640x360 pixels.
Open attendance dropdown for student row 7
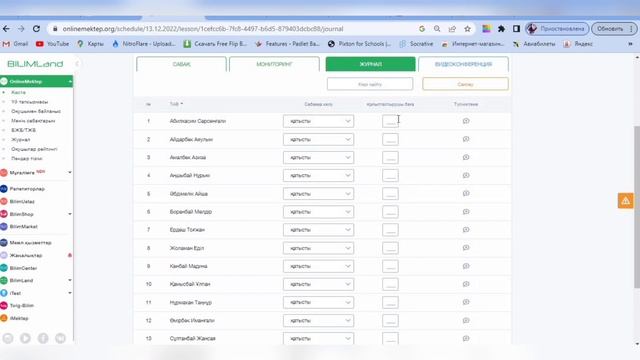(x=318, y=230)
